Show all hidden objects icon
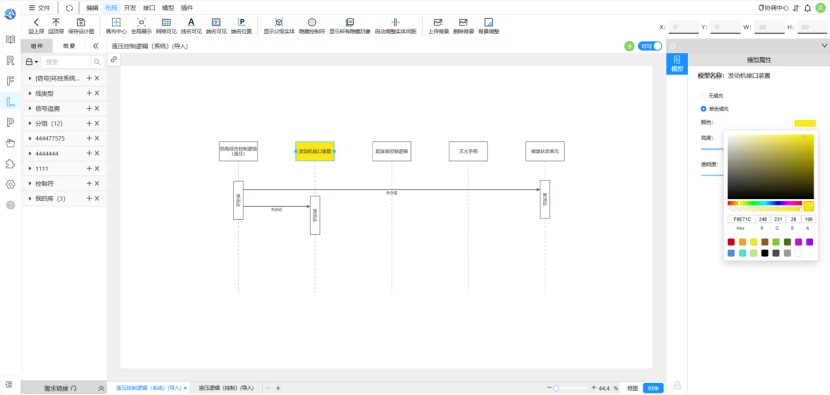 [349, 22]
